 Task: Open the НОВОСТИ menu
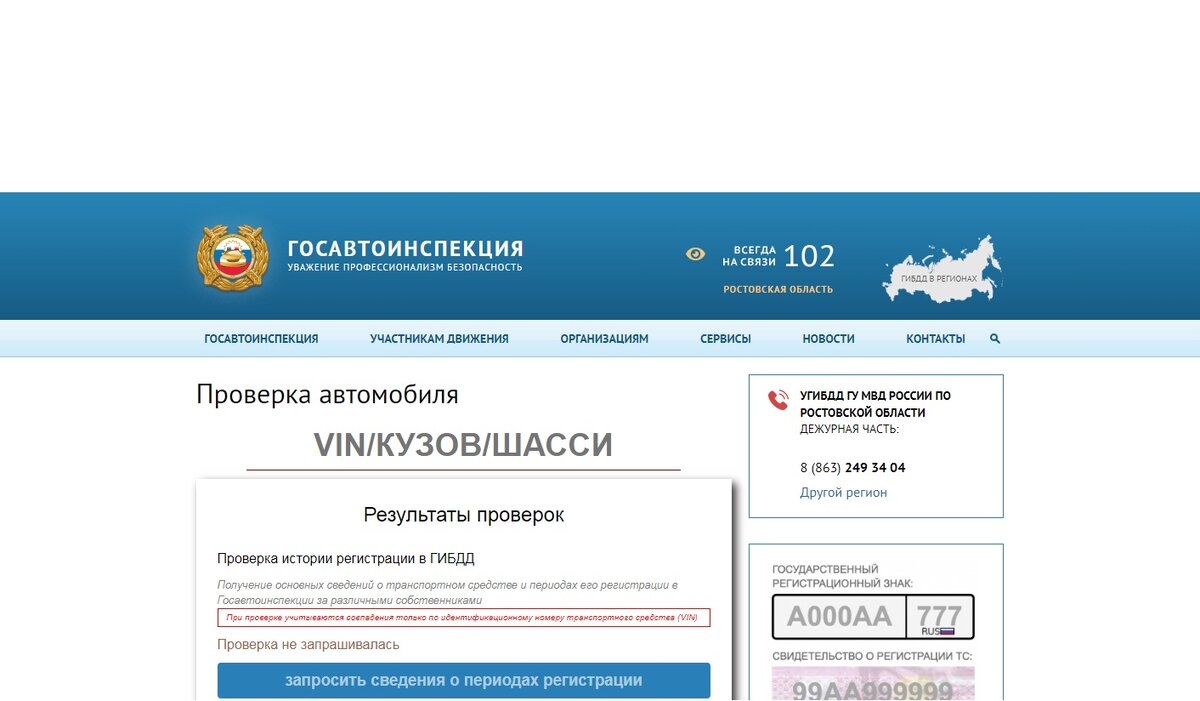pos(827,338)
